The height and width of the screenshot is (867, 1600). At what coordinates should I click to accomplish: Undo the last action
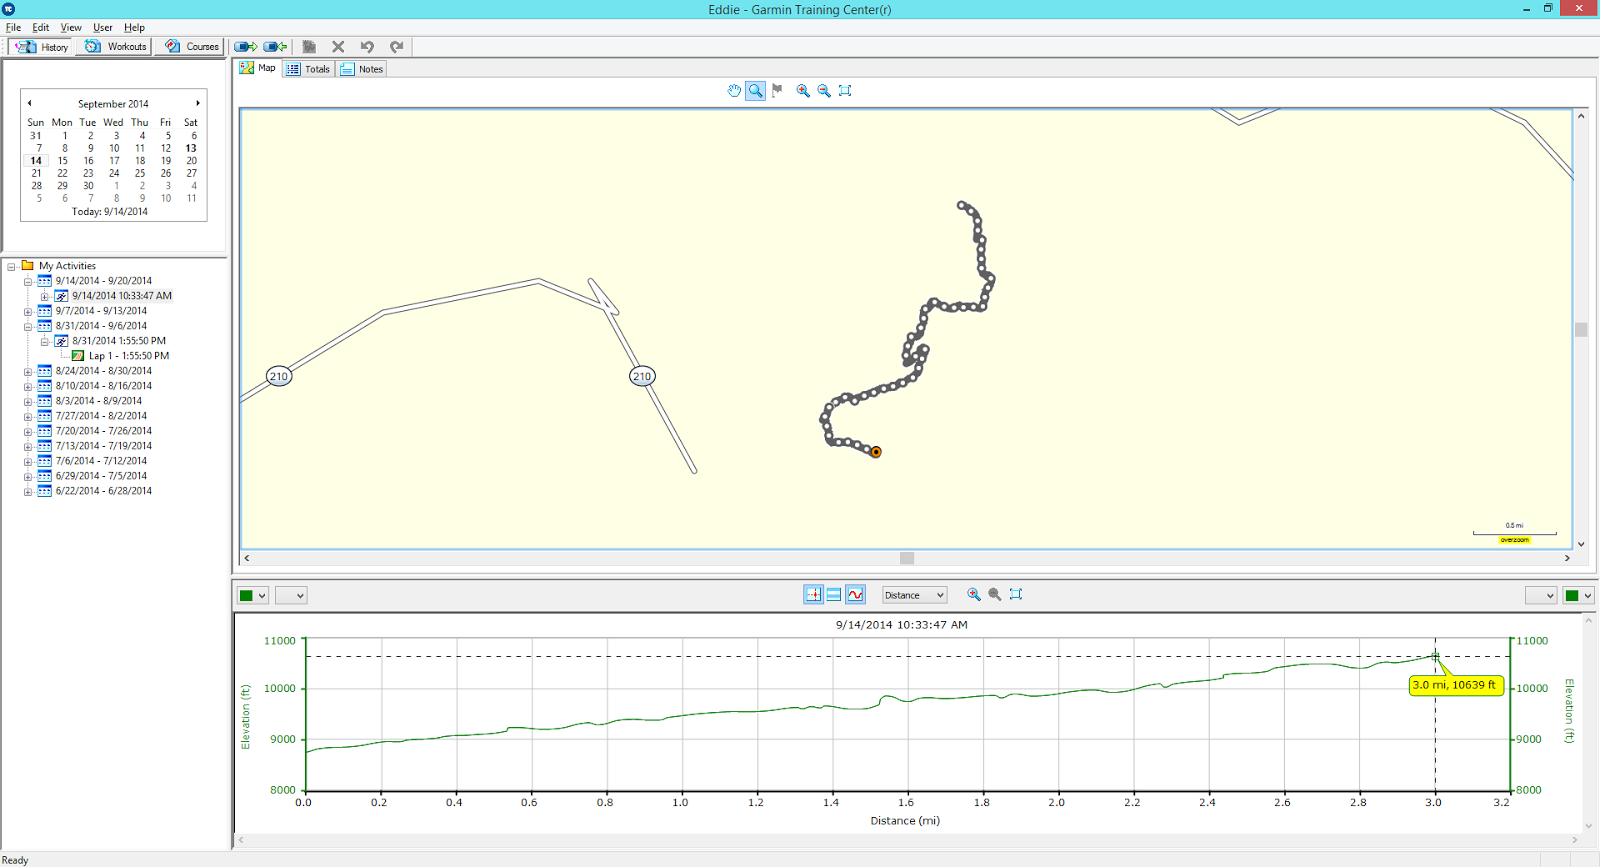click(x=367, y=47)
